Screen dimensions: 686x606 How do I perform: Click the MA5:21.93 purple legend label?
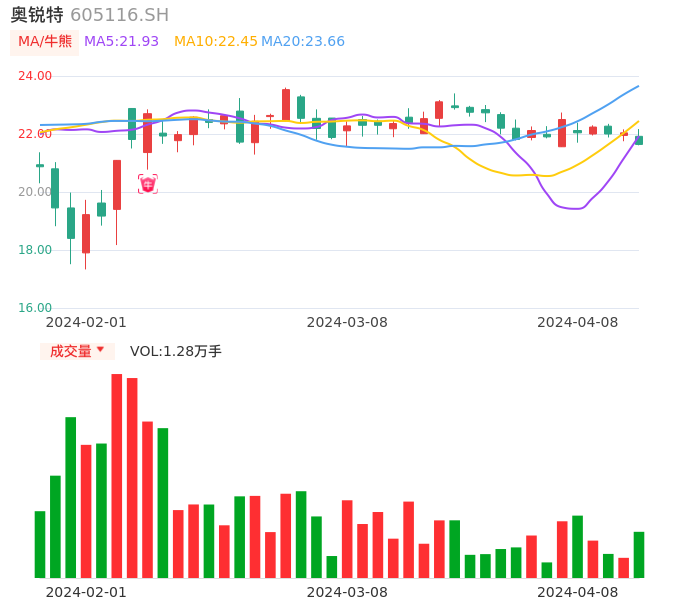[121, 42]
